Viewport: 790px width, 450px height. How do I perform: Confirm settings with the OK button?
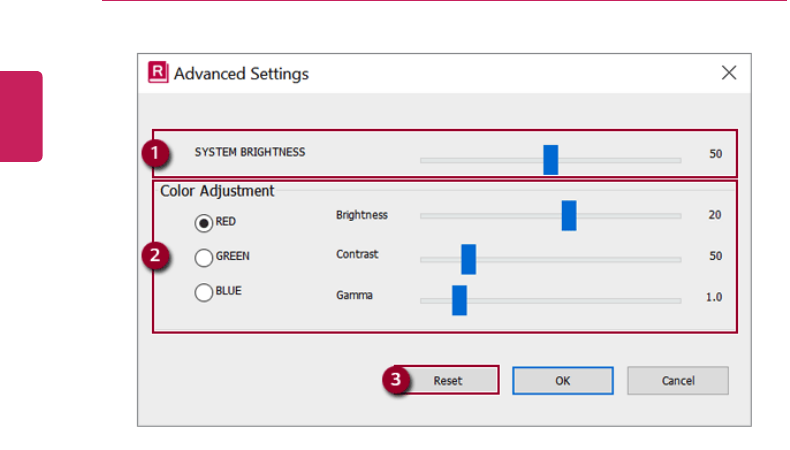[x=563, y=381]
